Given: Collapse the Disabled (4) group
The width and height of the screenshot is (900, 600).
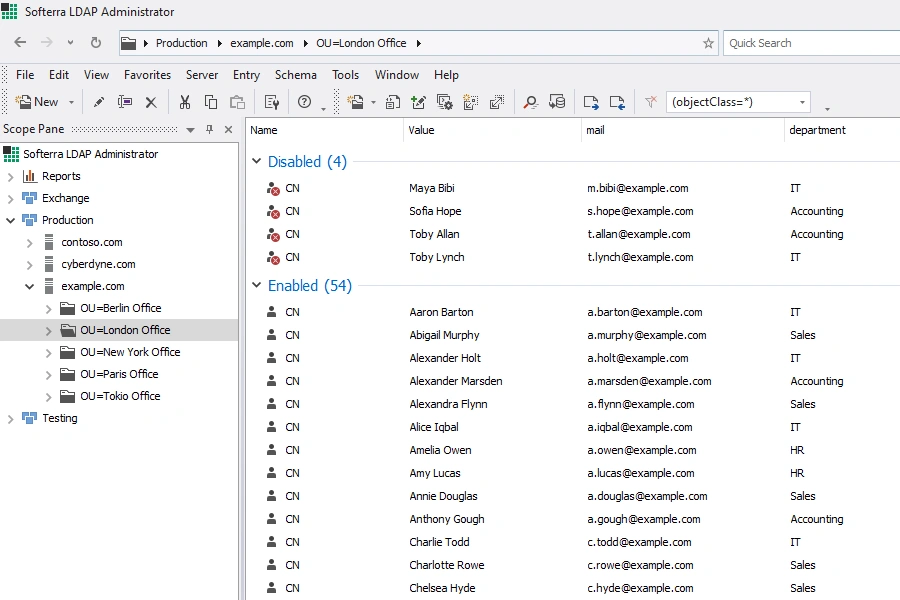Looking at the screenshot, I should (256, 161).
